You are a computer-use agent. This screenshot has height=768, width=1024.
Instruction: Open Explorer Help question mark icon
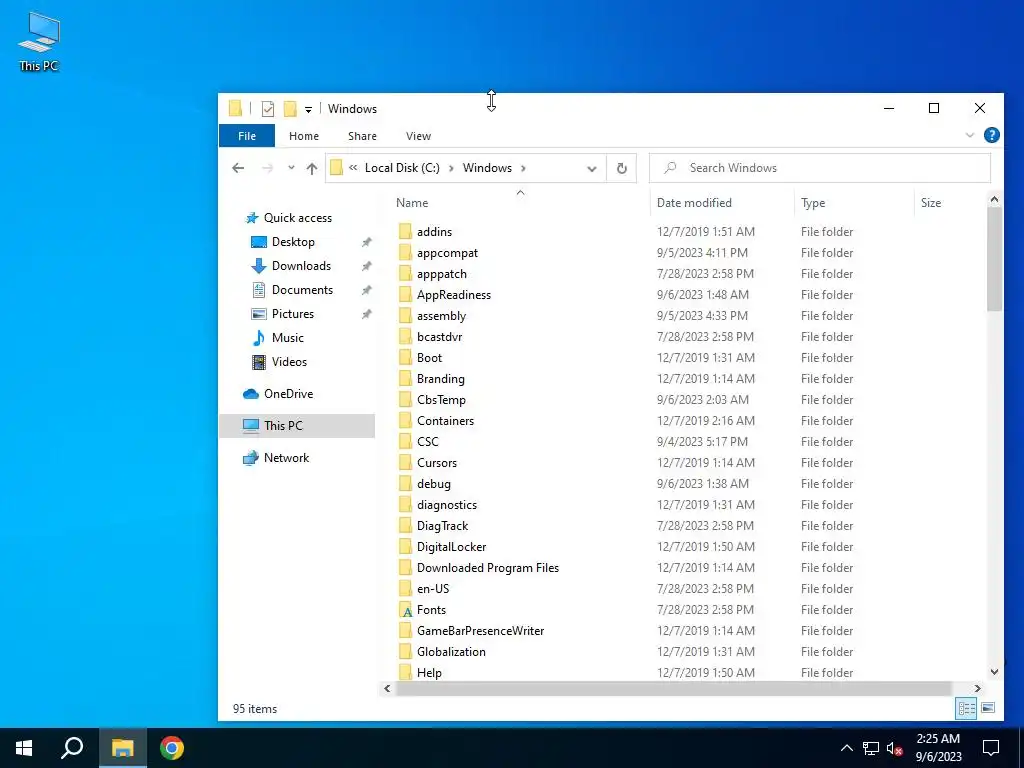(991, 135)
